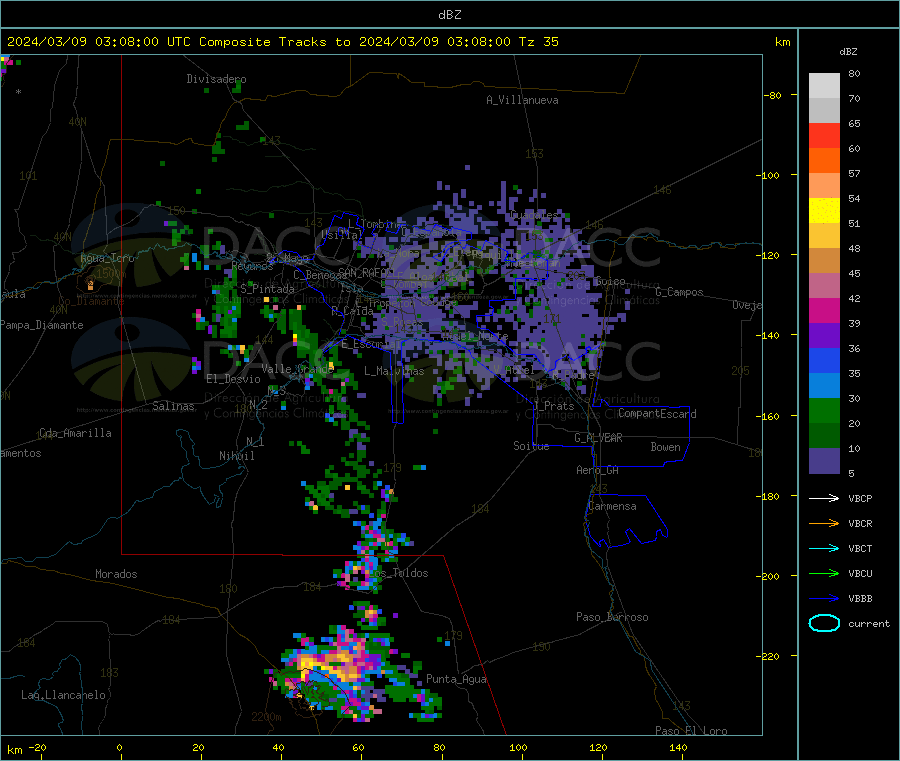
Task: Click the Composite Tracks timestamp header
Action: [282, 42]
